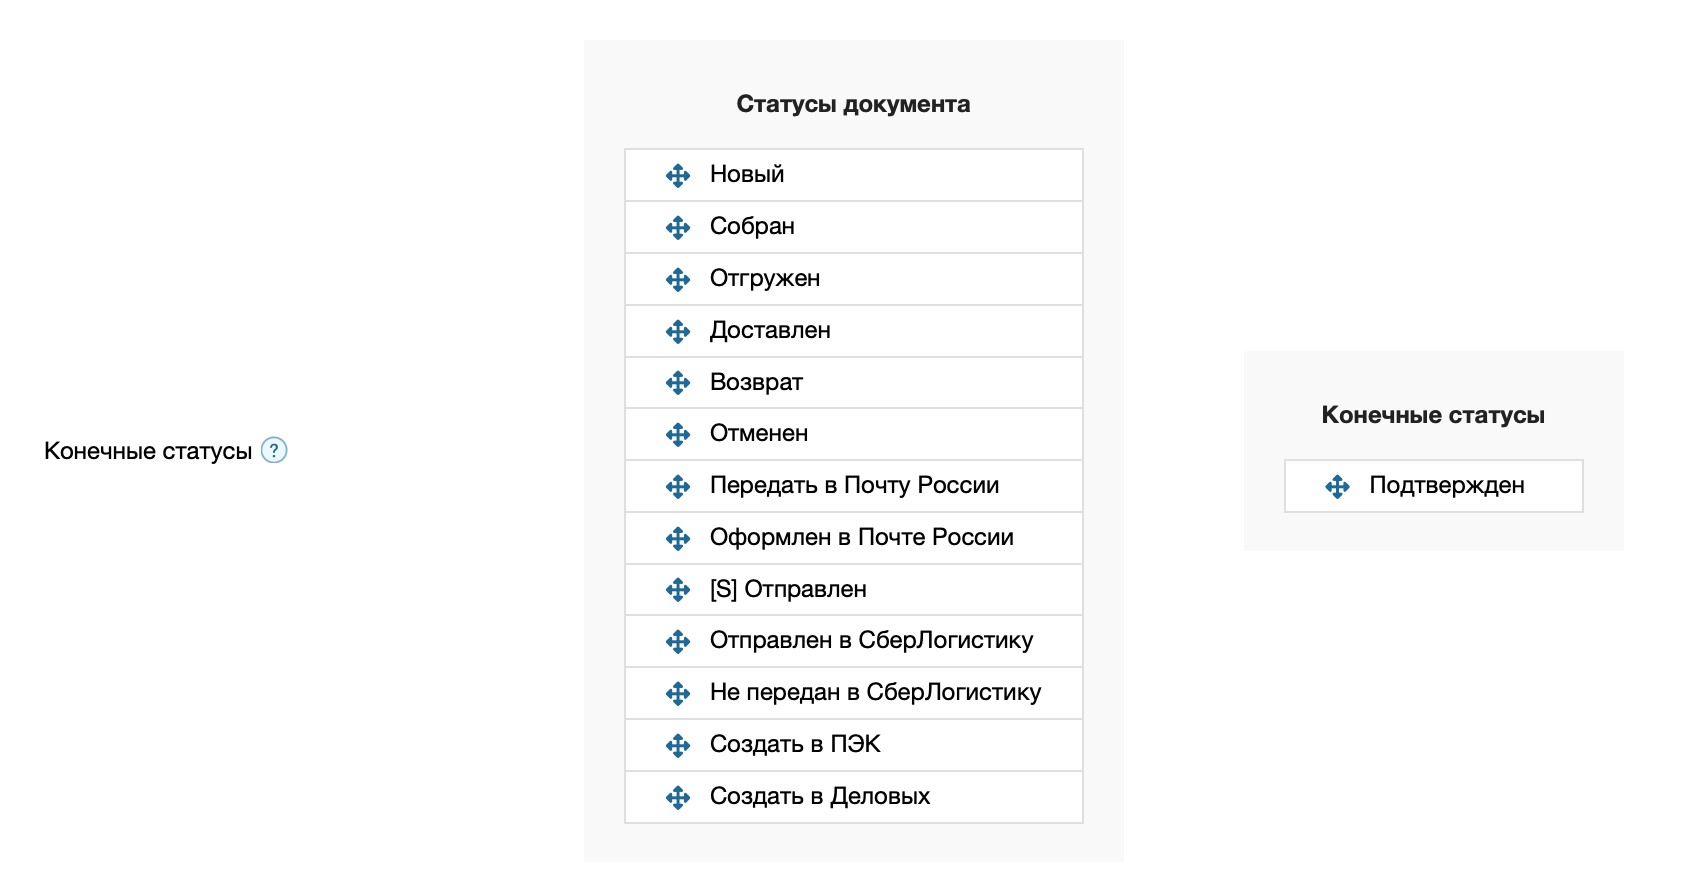
Task: Open help tooltip next to Конечные статусы label
Action: pyautogui.click(x=274, y=450)
